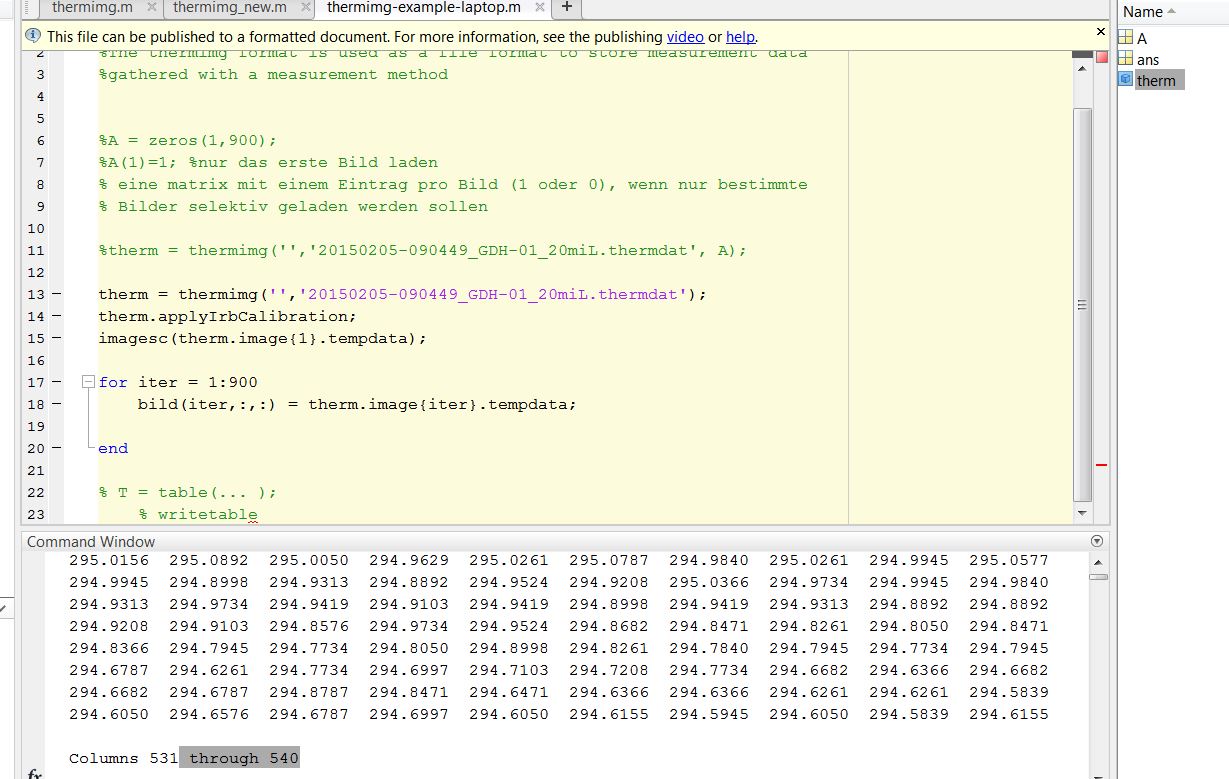
Task: Close the thermimg_new.m tab
Action: tap(306, 7)
